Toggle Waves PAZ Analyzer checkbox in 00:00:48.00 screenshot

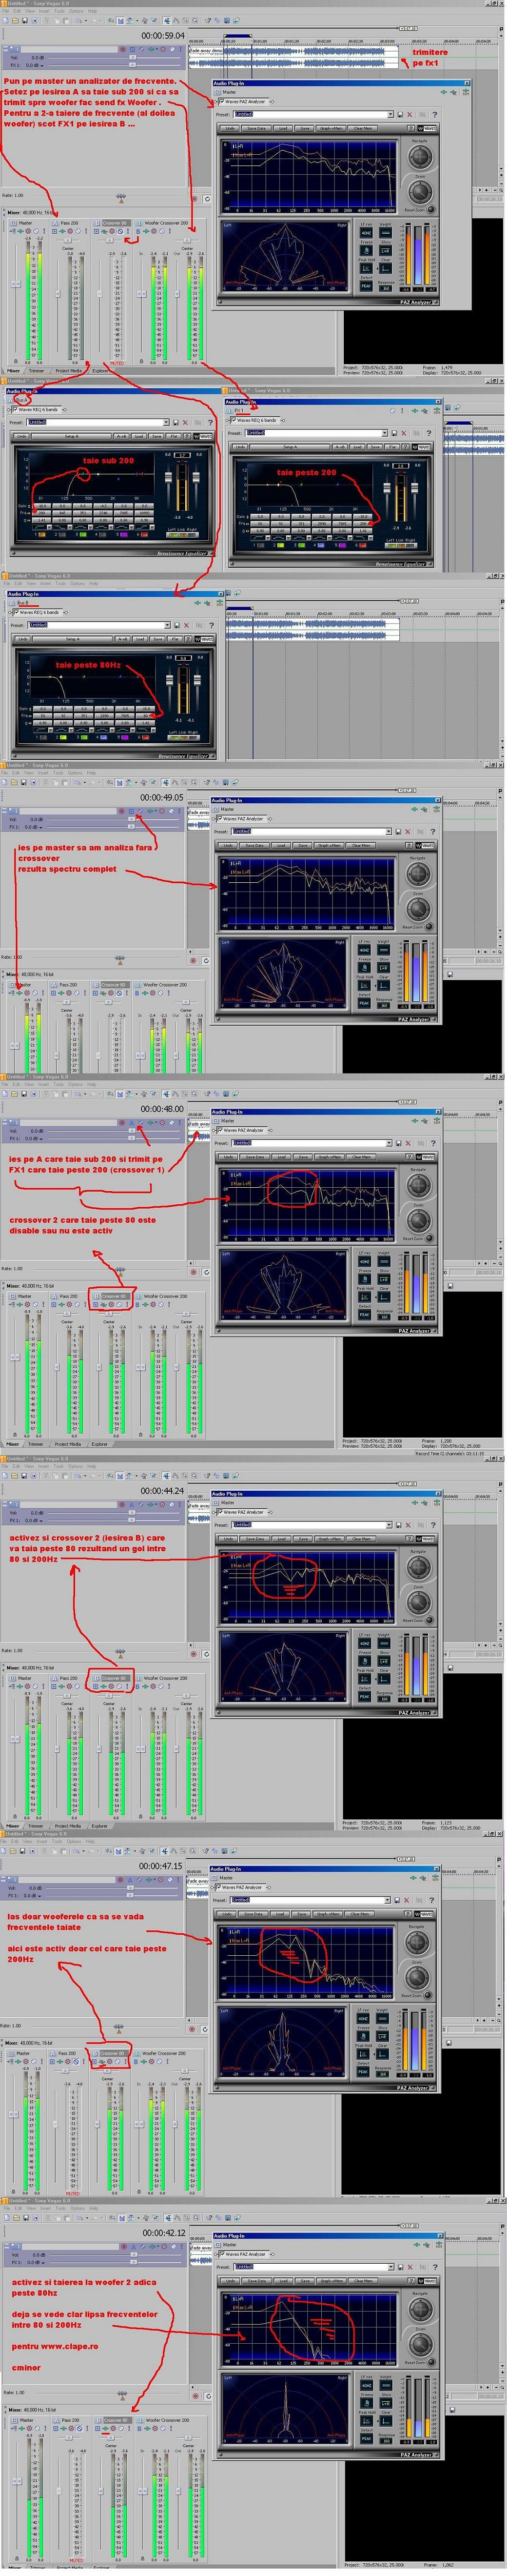pos(220,1130)
